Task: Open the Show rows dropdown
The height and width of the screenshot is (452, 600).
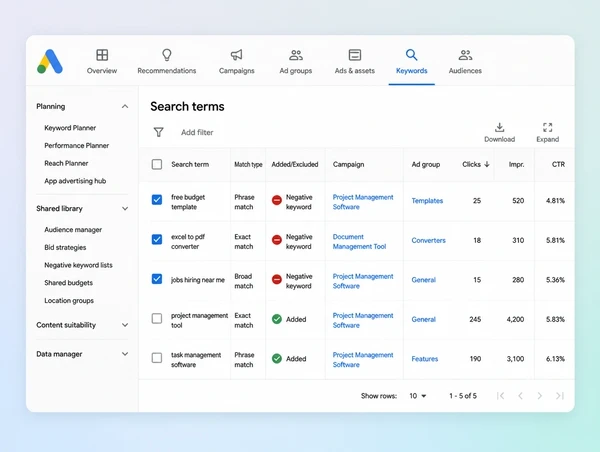Action: coord(417,396)
